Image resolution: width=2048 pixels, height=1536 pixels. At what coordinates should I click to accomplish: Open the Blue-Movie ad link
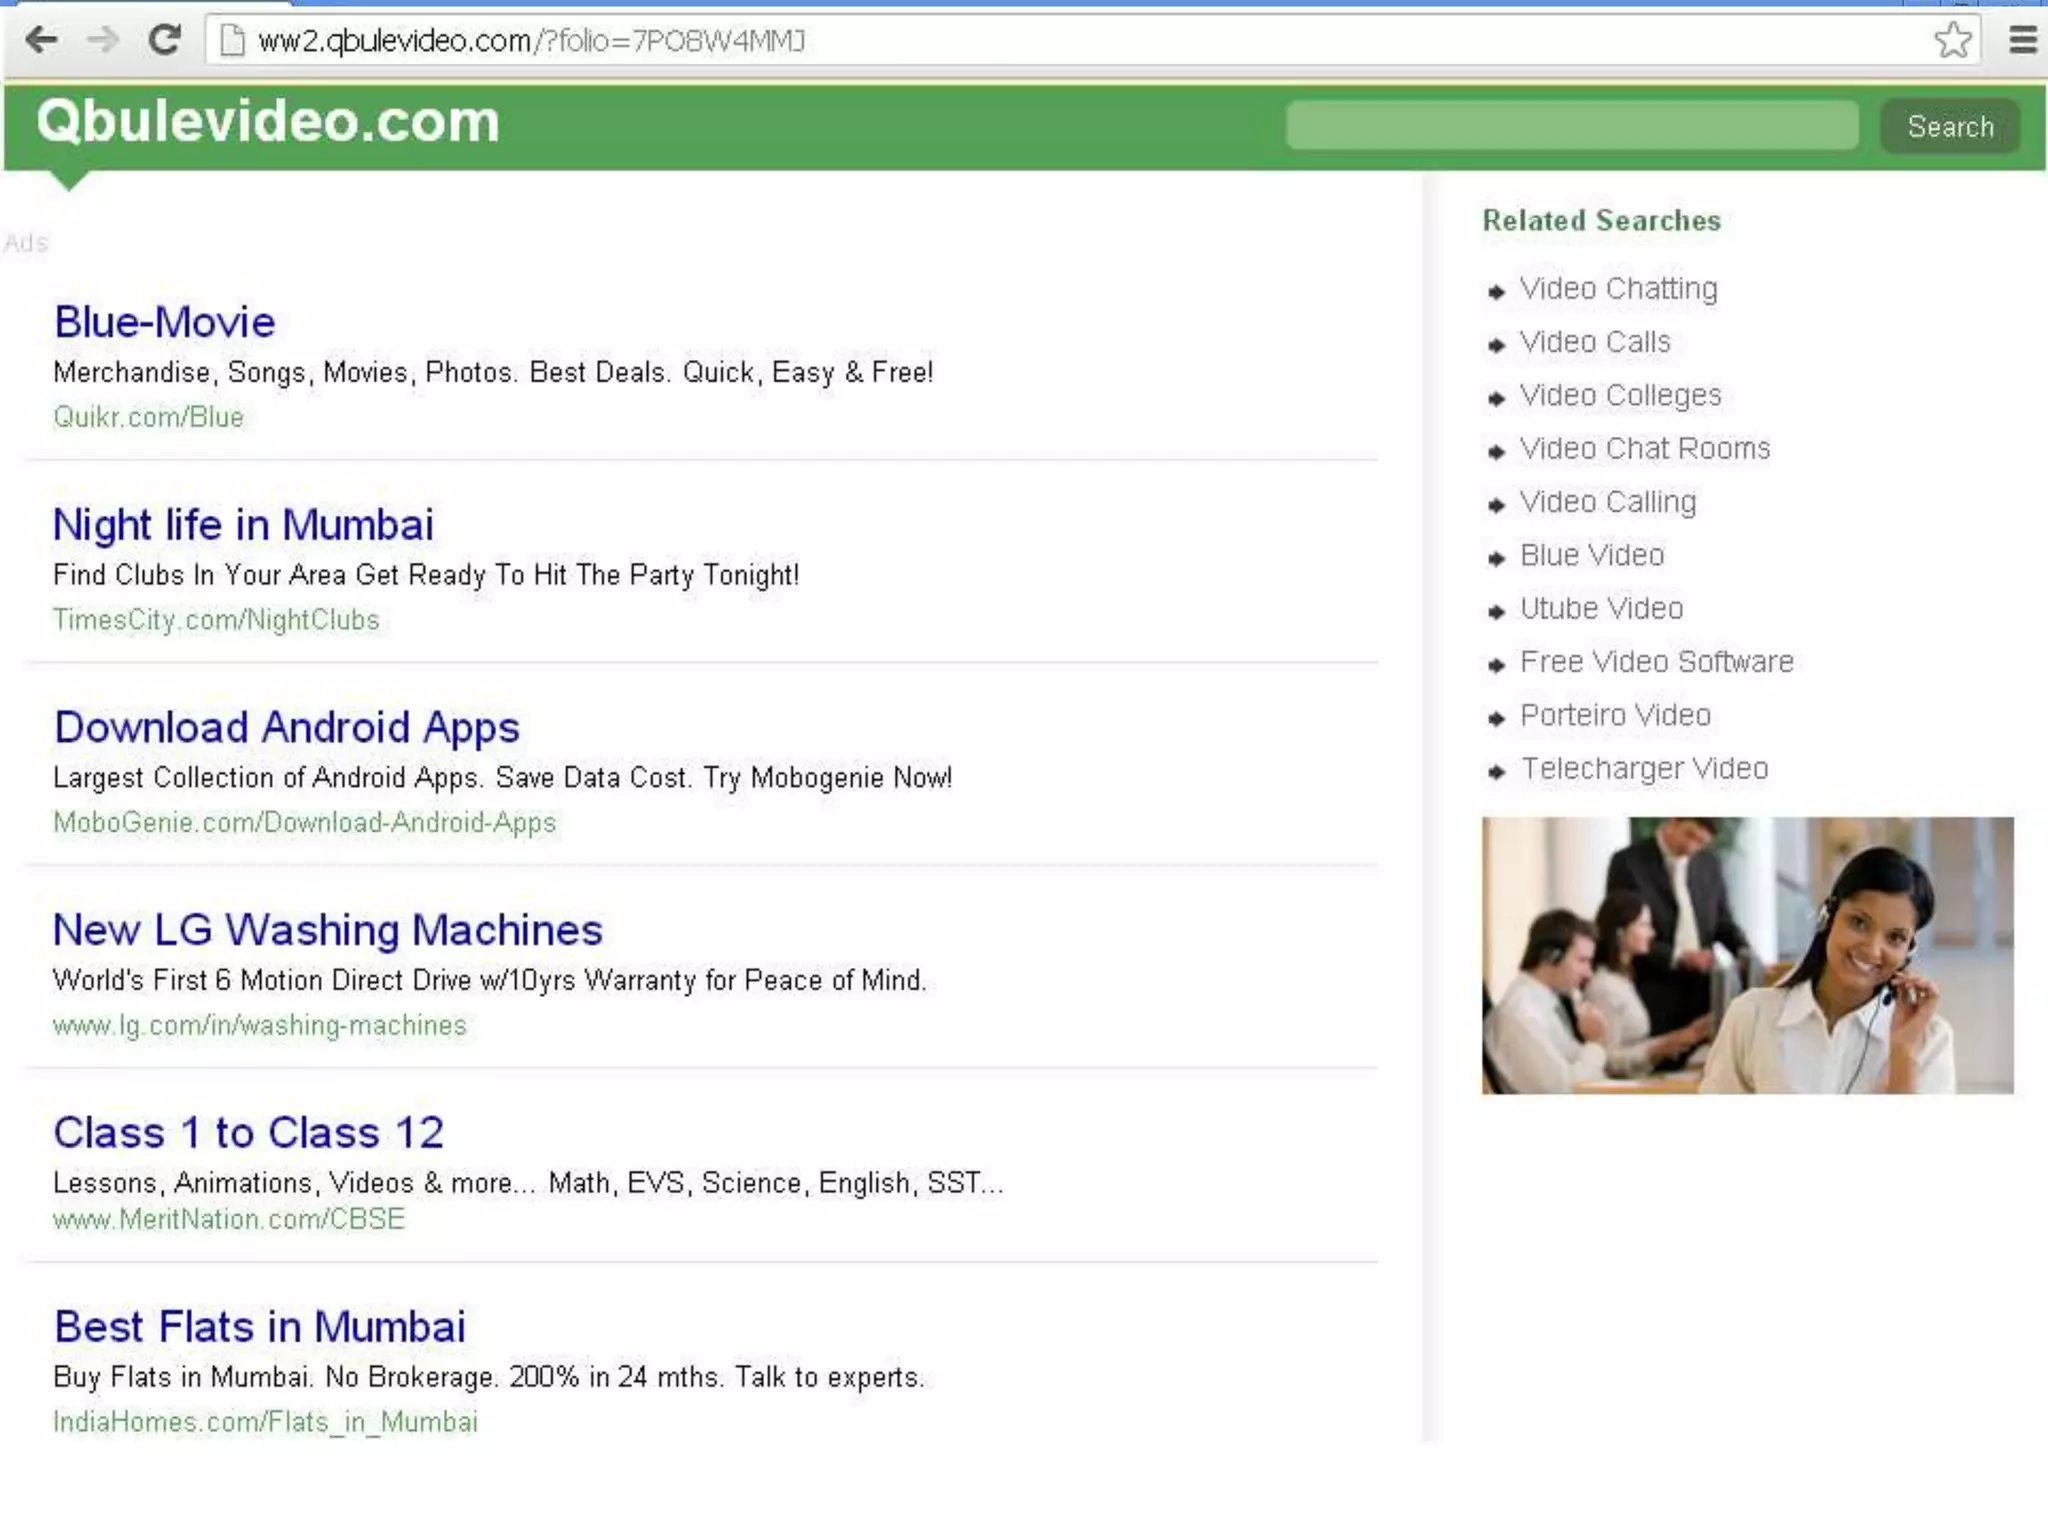[165, 322]
